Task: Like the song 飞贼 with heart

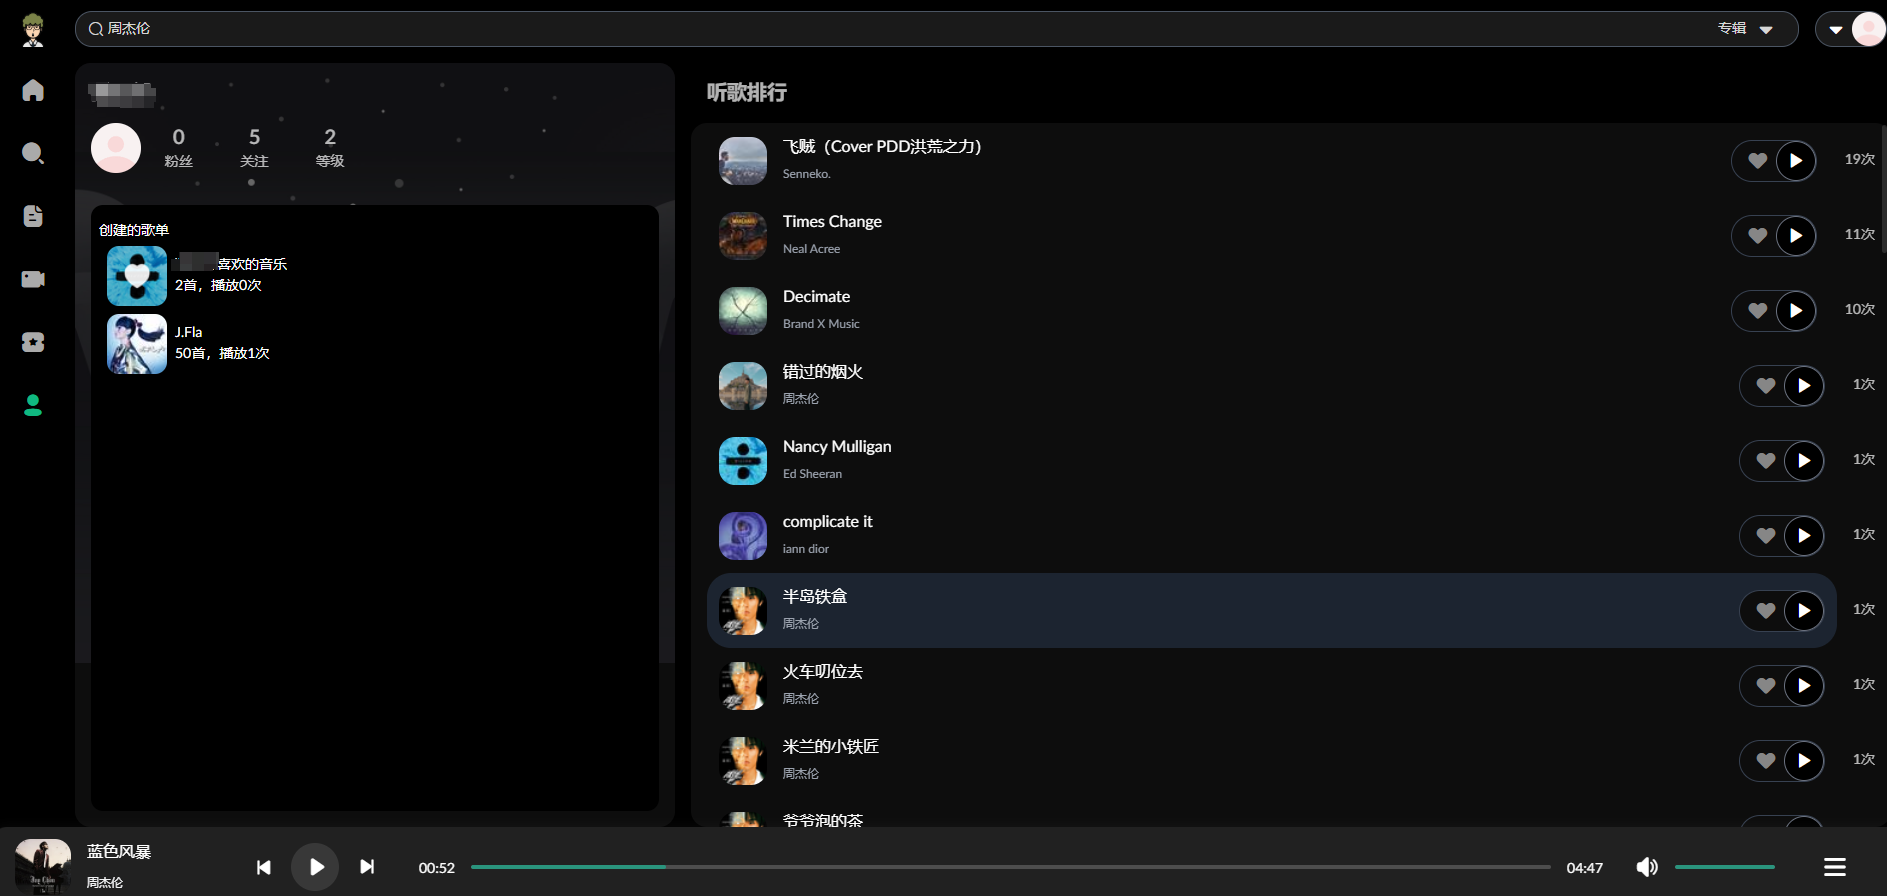Action: (1757, 161)
